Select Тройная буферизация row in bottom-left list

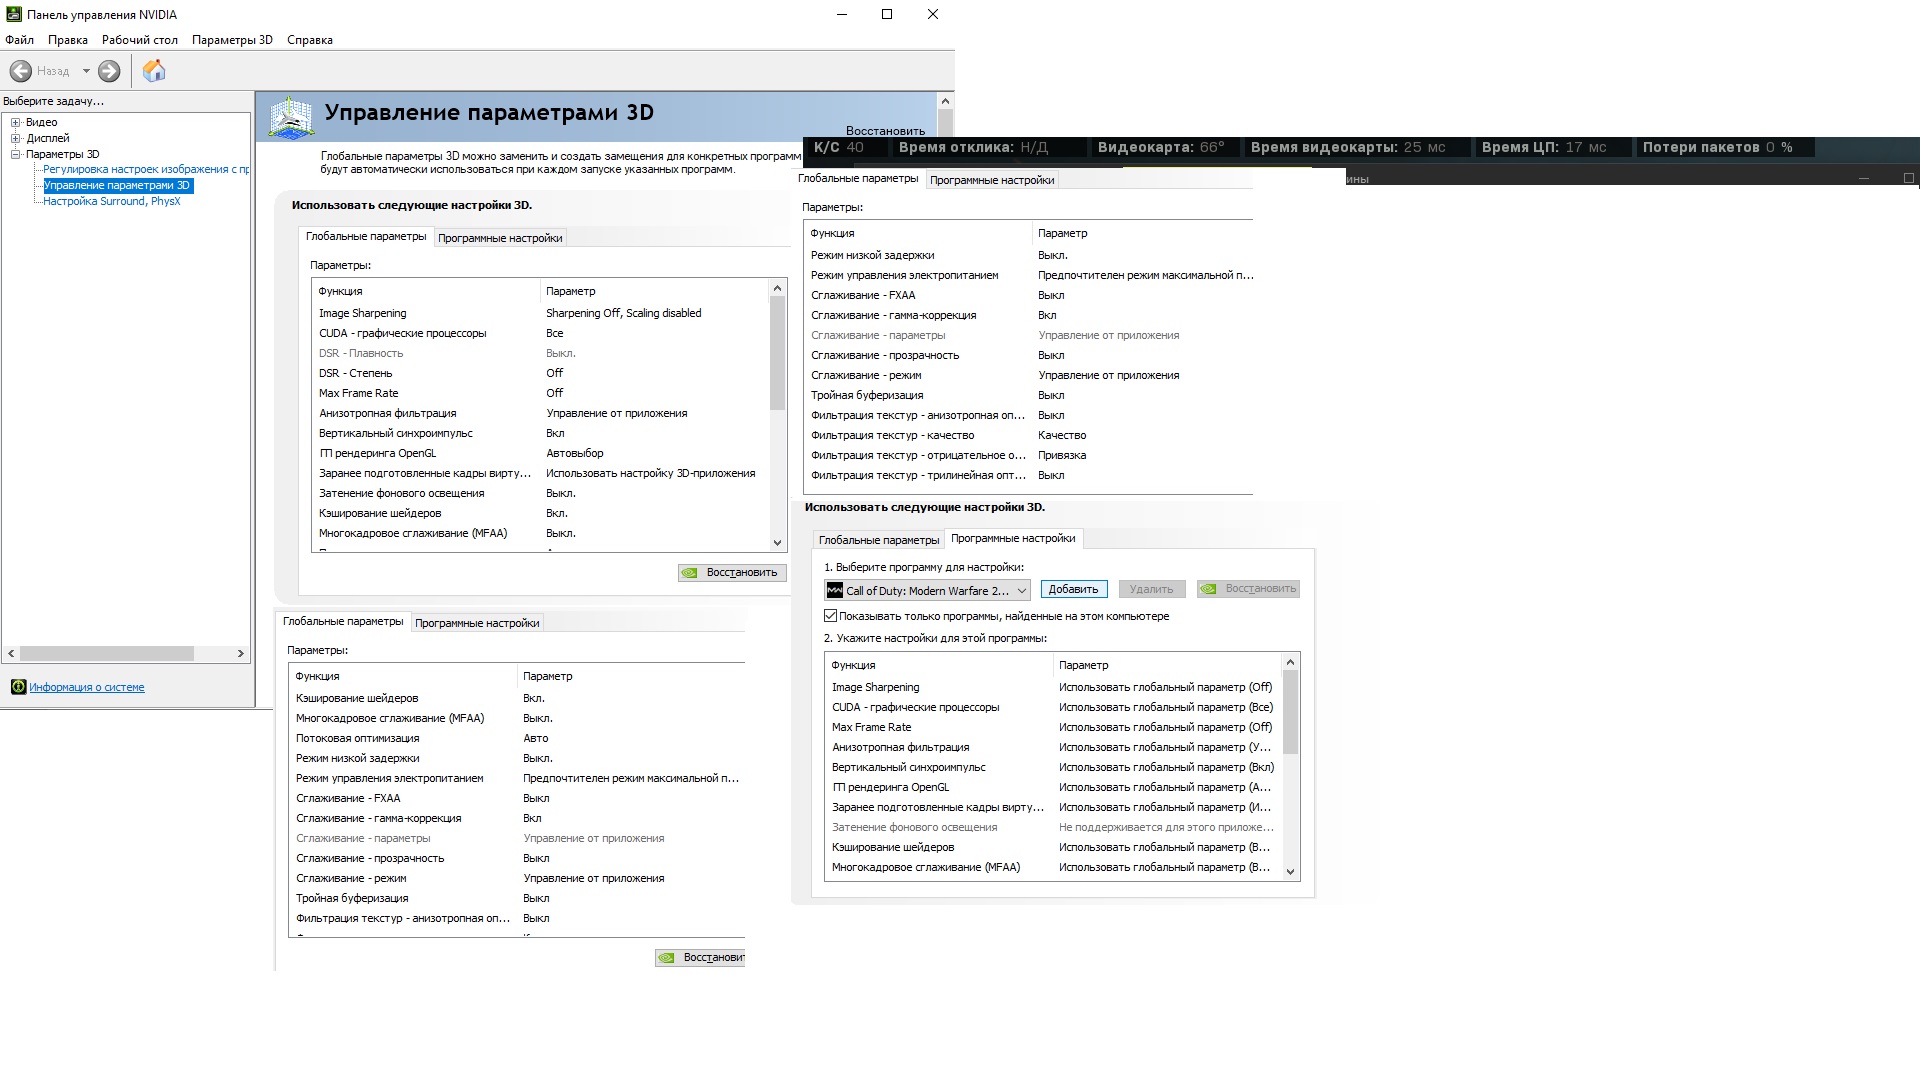click(x=517, y=898)
